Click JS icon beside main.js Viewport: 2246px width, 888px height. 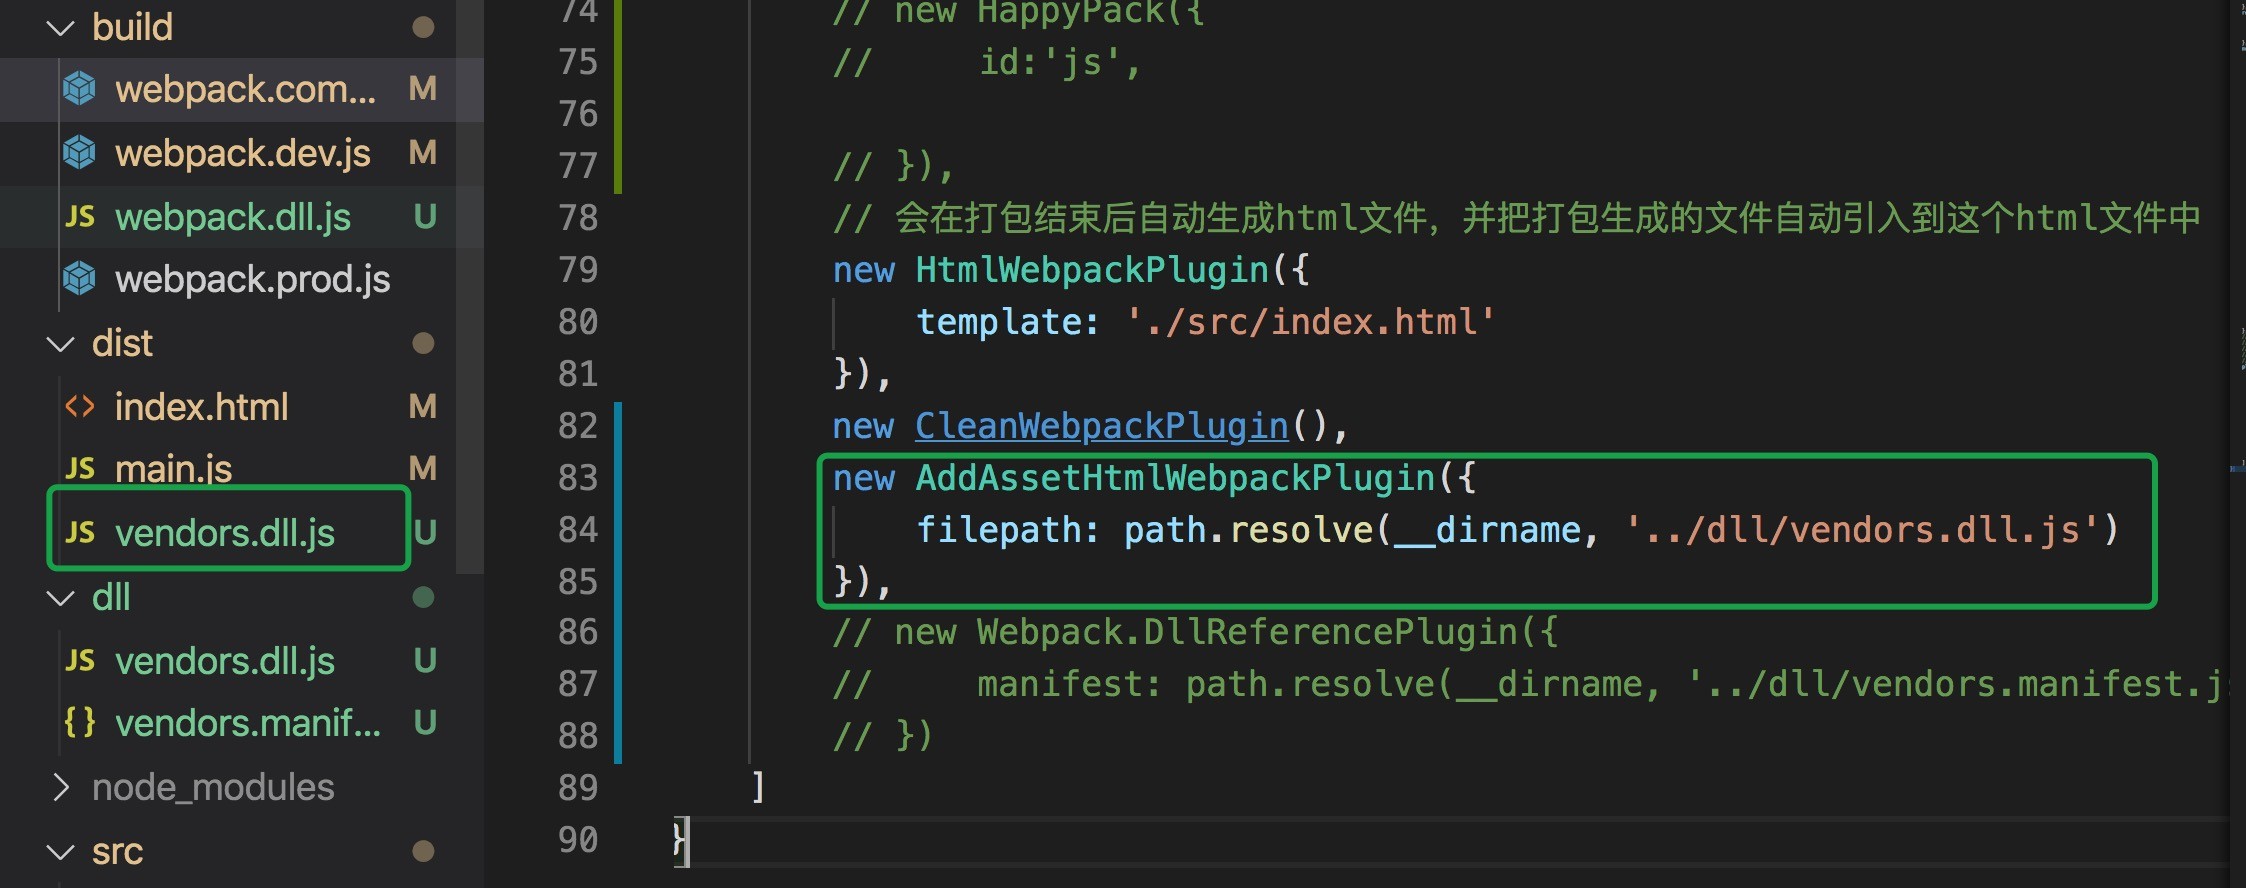click(x=80, y=469)
